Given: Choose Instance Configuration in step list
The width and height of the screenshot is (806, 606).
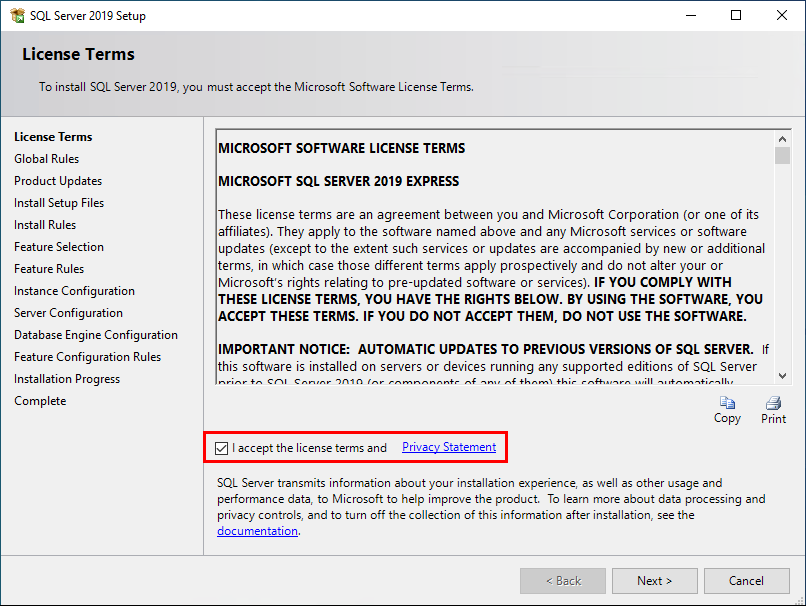Looking at the screenshot, I should (74, 291).
